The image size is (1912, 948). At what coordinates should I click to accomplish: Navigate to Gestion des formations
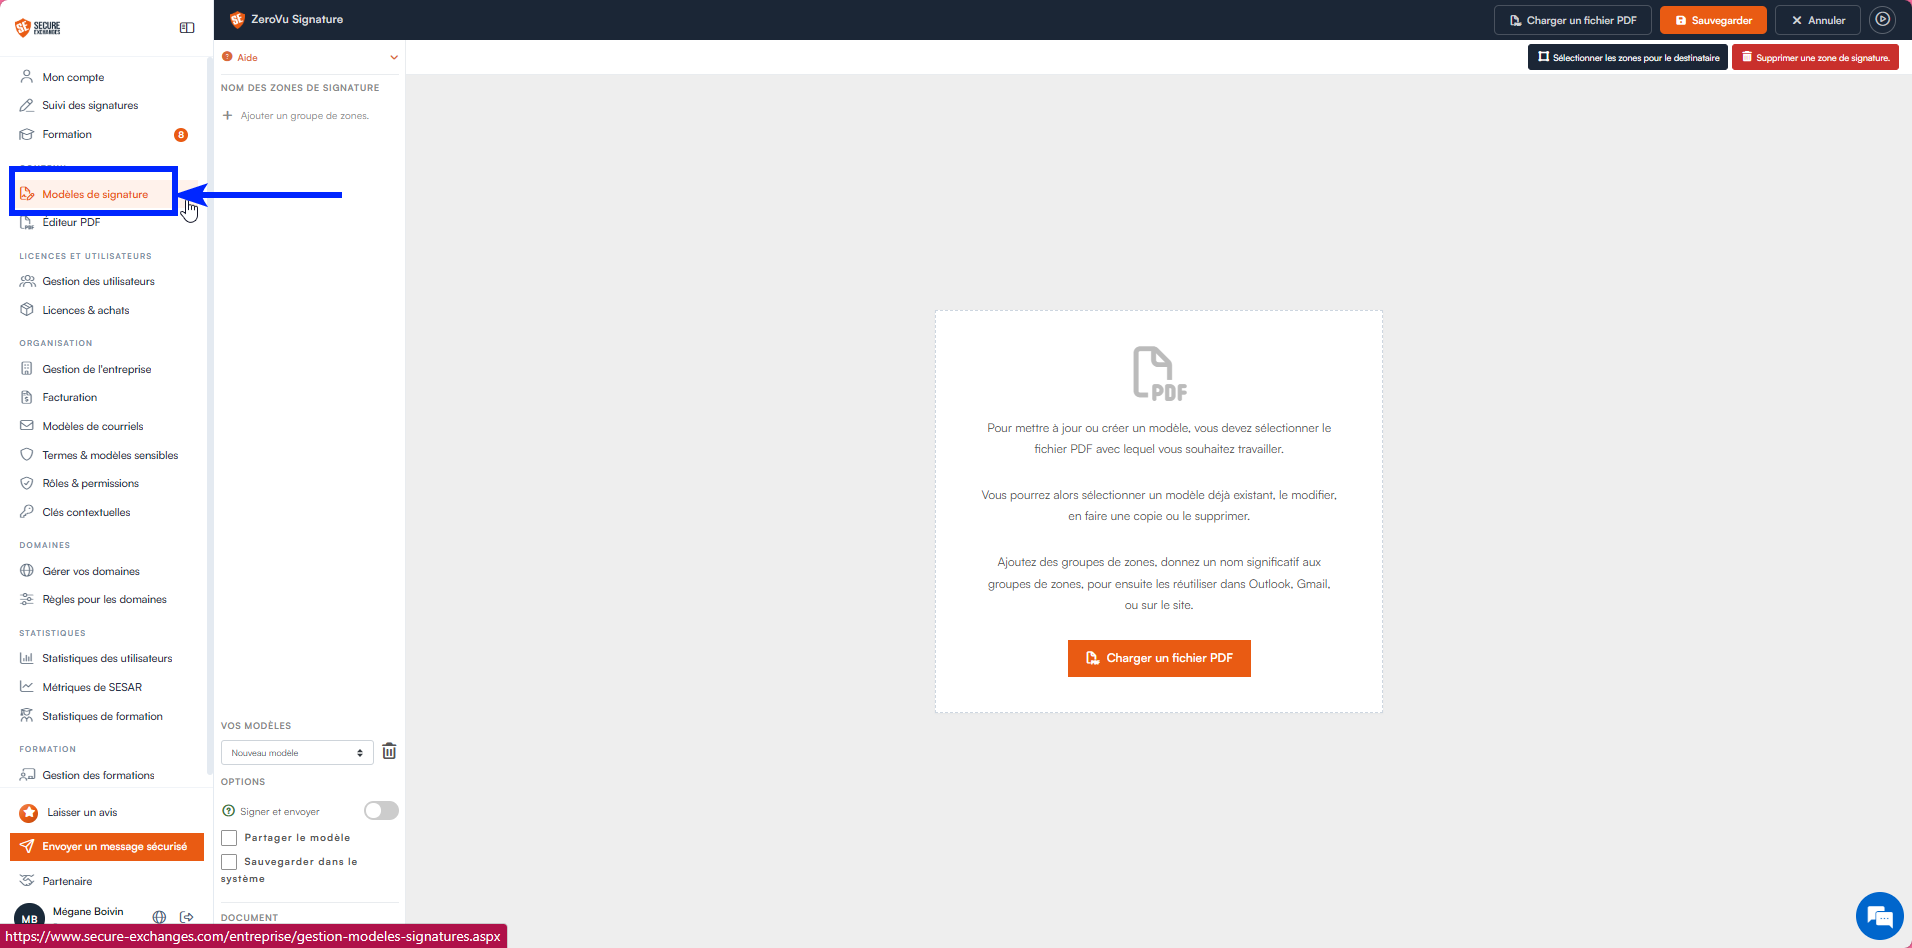tap(98, 775)
